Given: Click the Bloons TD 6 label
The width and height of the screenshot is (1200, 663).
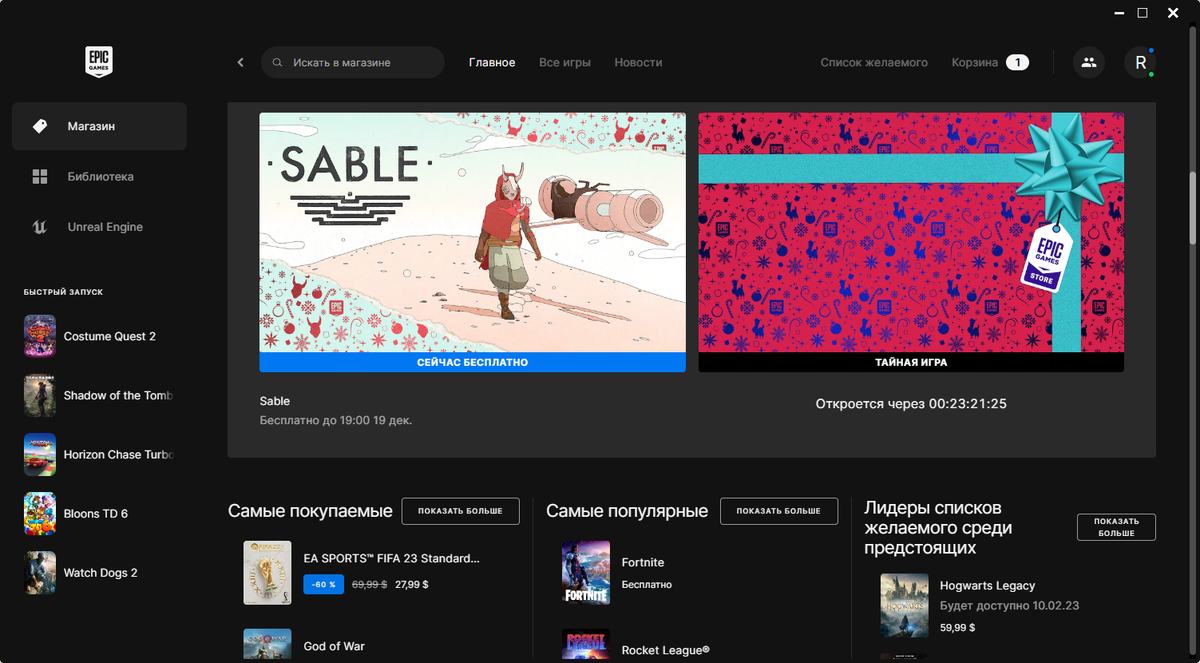Looking at the screenshot, I should pos(96,514).
